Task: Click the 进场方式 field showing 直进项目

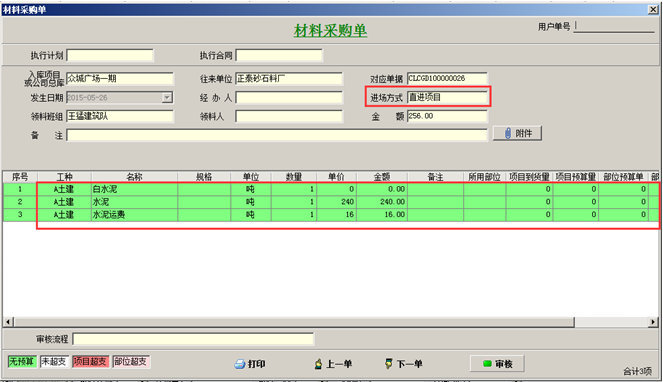Action: click(x=447, y=97)
